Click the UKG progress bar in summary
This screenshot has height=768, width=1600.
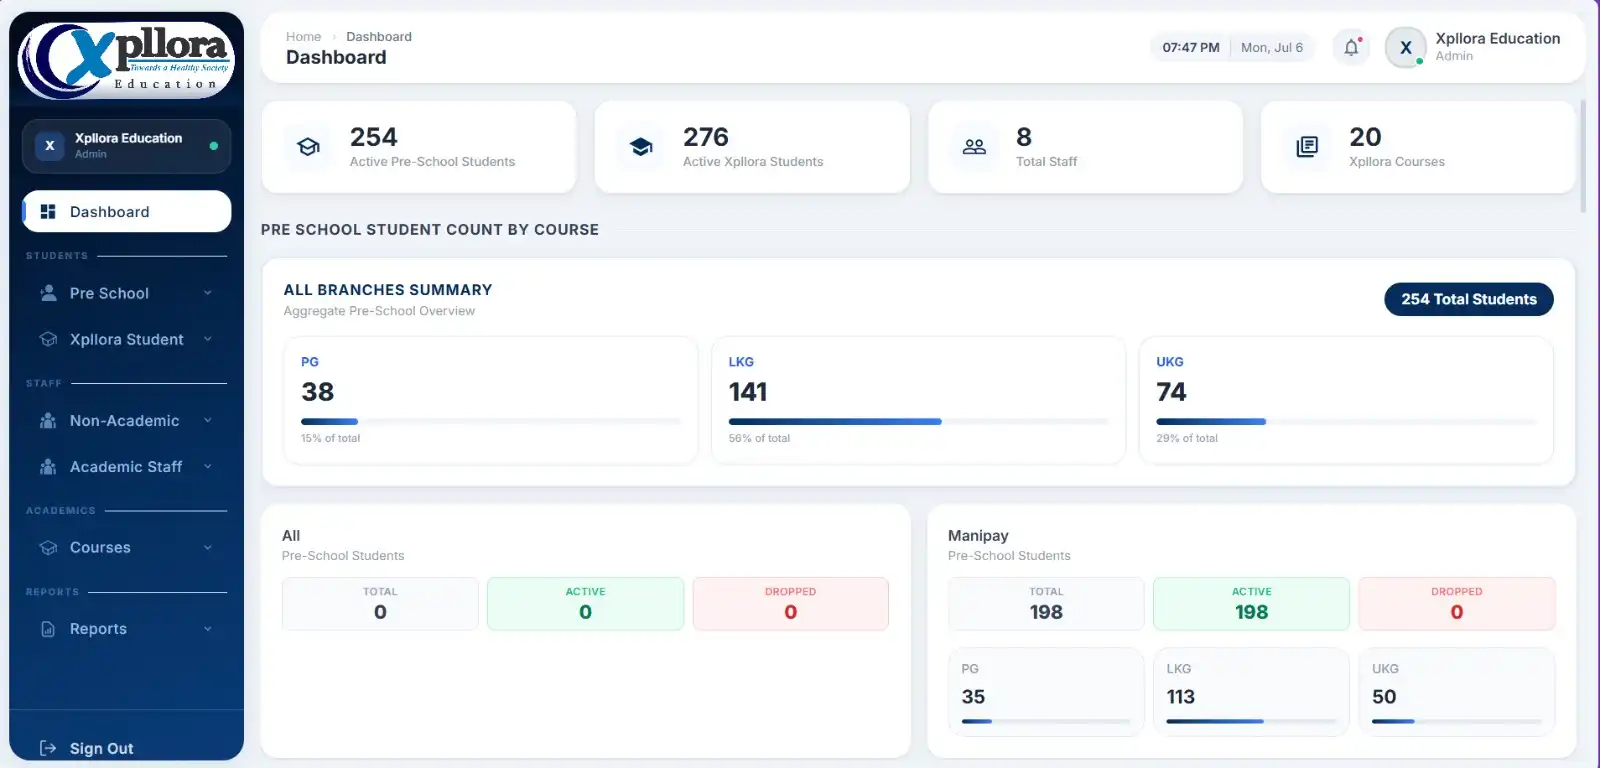click(1346, 422)
